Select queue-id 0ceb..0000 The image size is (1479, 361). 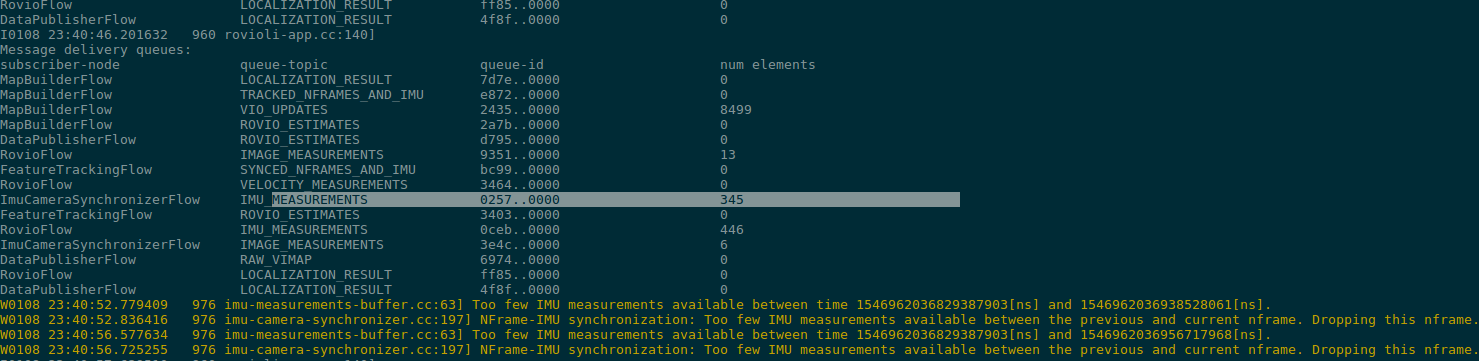click(520, 230)
